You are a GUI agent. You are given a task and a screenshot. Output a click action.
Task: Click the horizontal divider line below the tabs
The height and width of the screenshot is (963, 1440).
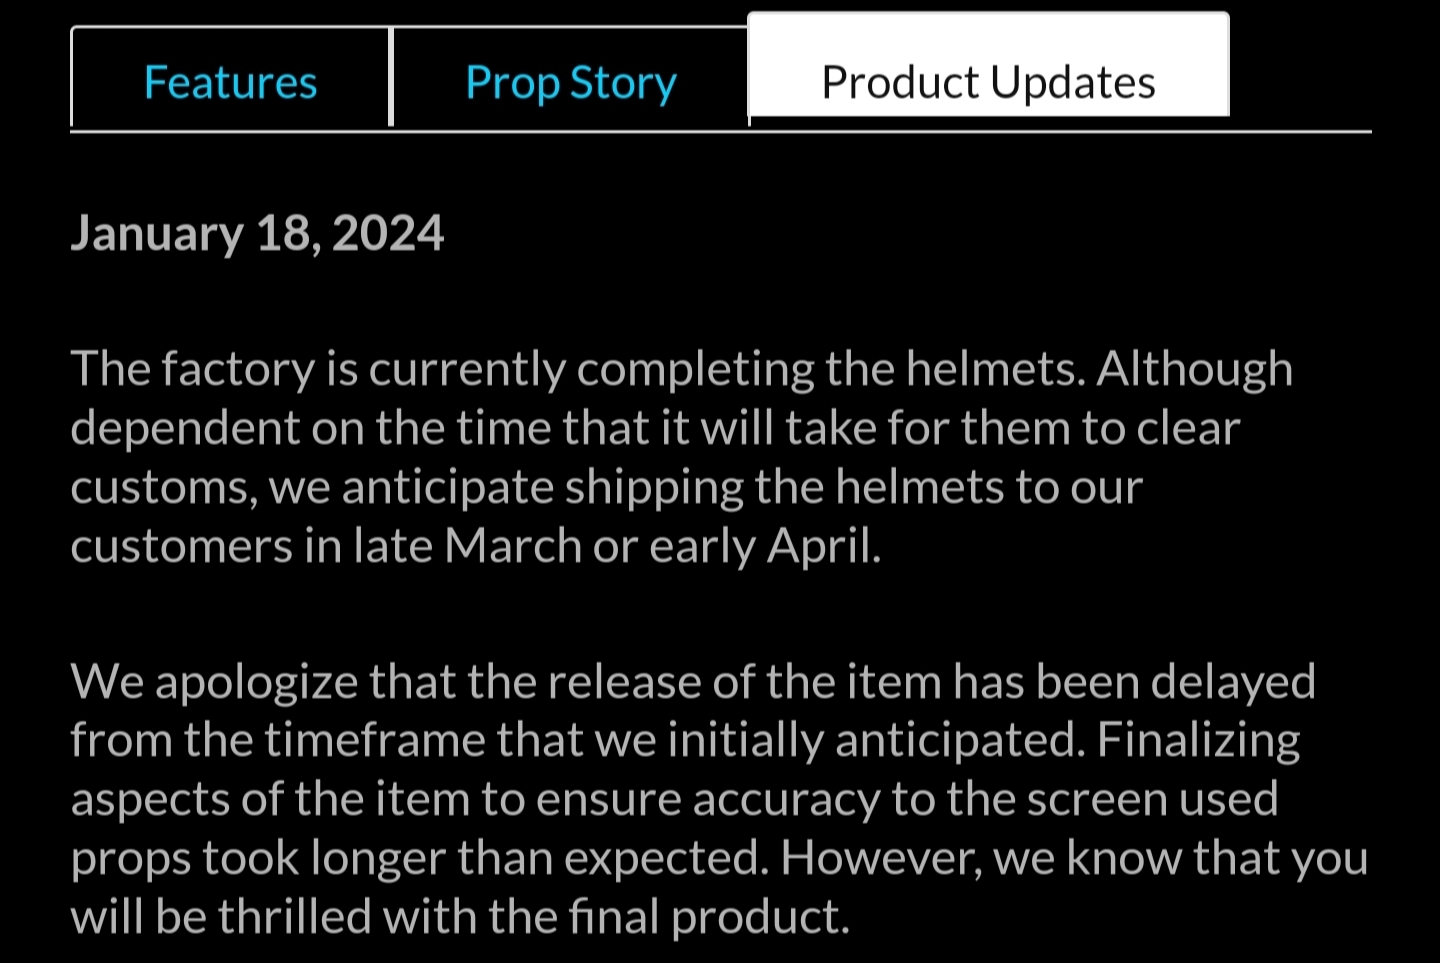click(721, 131)
